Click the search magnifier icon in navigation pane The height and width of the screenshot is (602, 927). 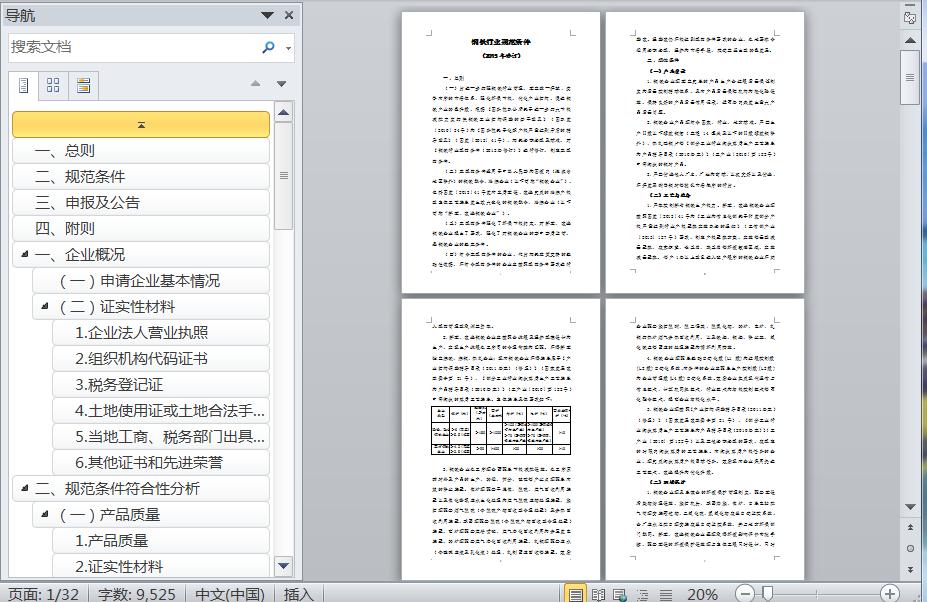coord(268,47)
